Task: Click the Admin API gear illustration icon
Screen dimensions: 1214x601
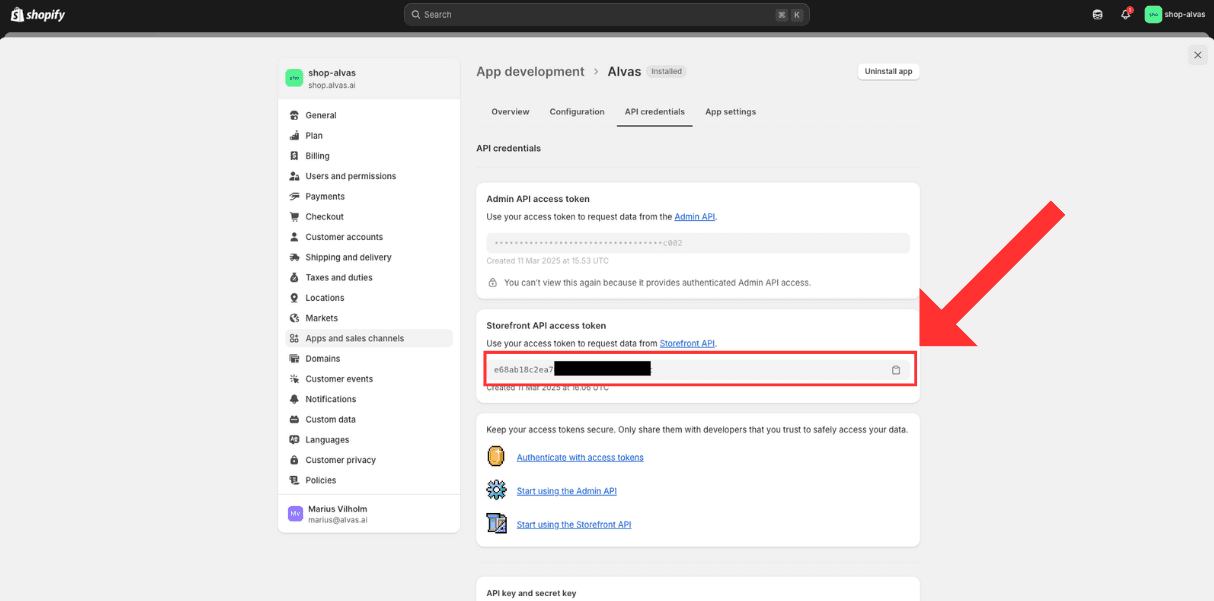Action: [497, 490]
